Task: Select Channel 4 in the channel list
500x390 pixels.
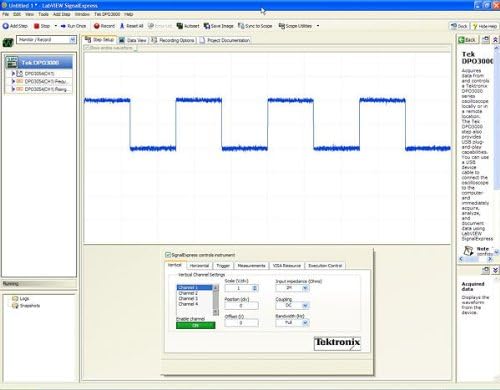Action: 194,304
